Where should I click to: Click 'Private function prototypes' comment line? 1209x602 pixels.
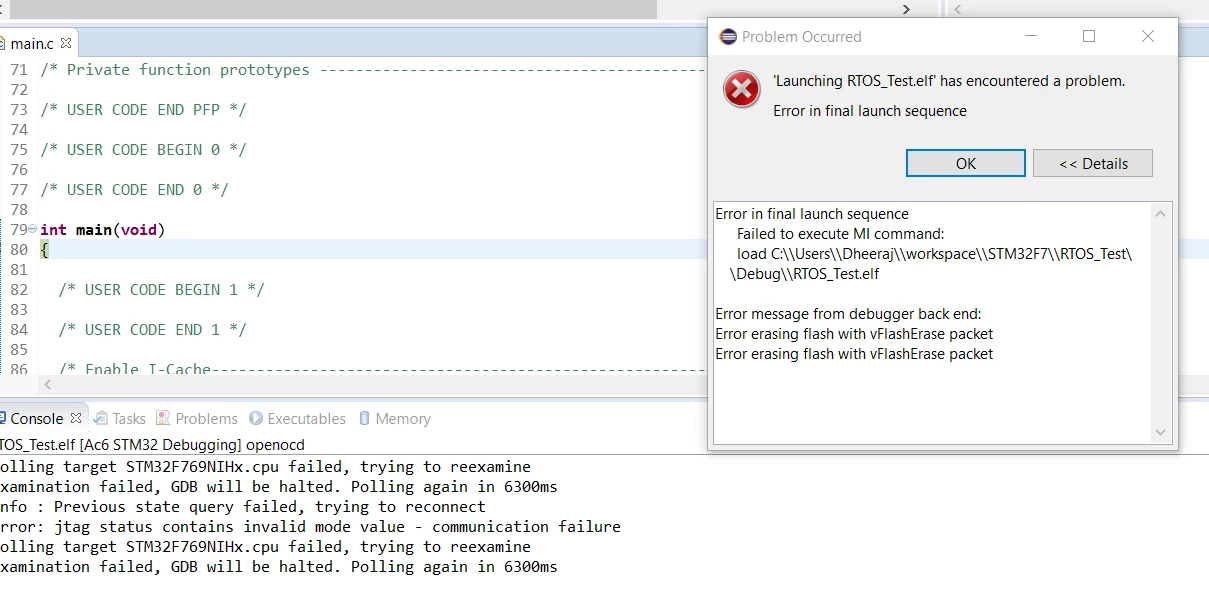pyautogui.click(x=372, y=69)
